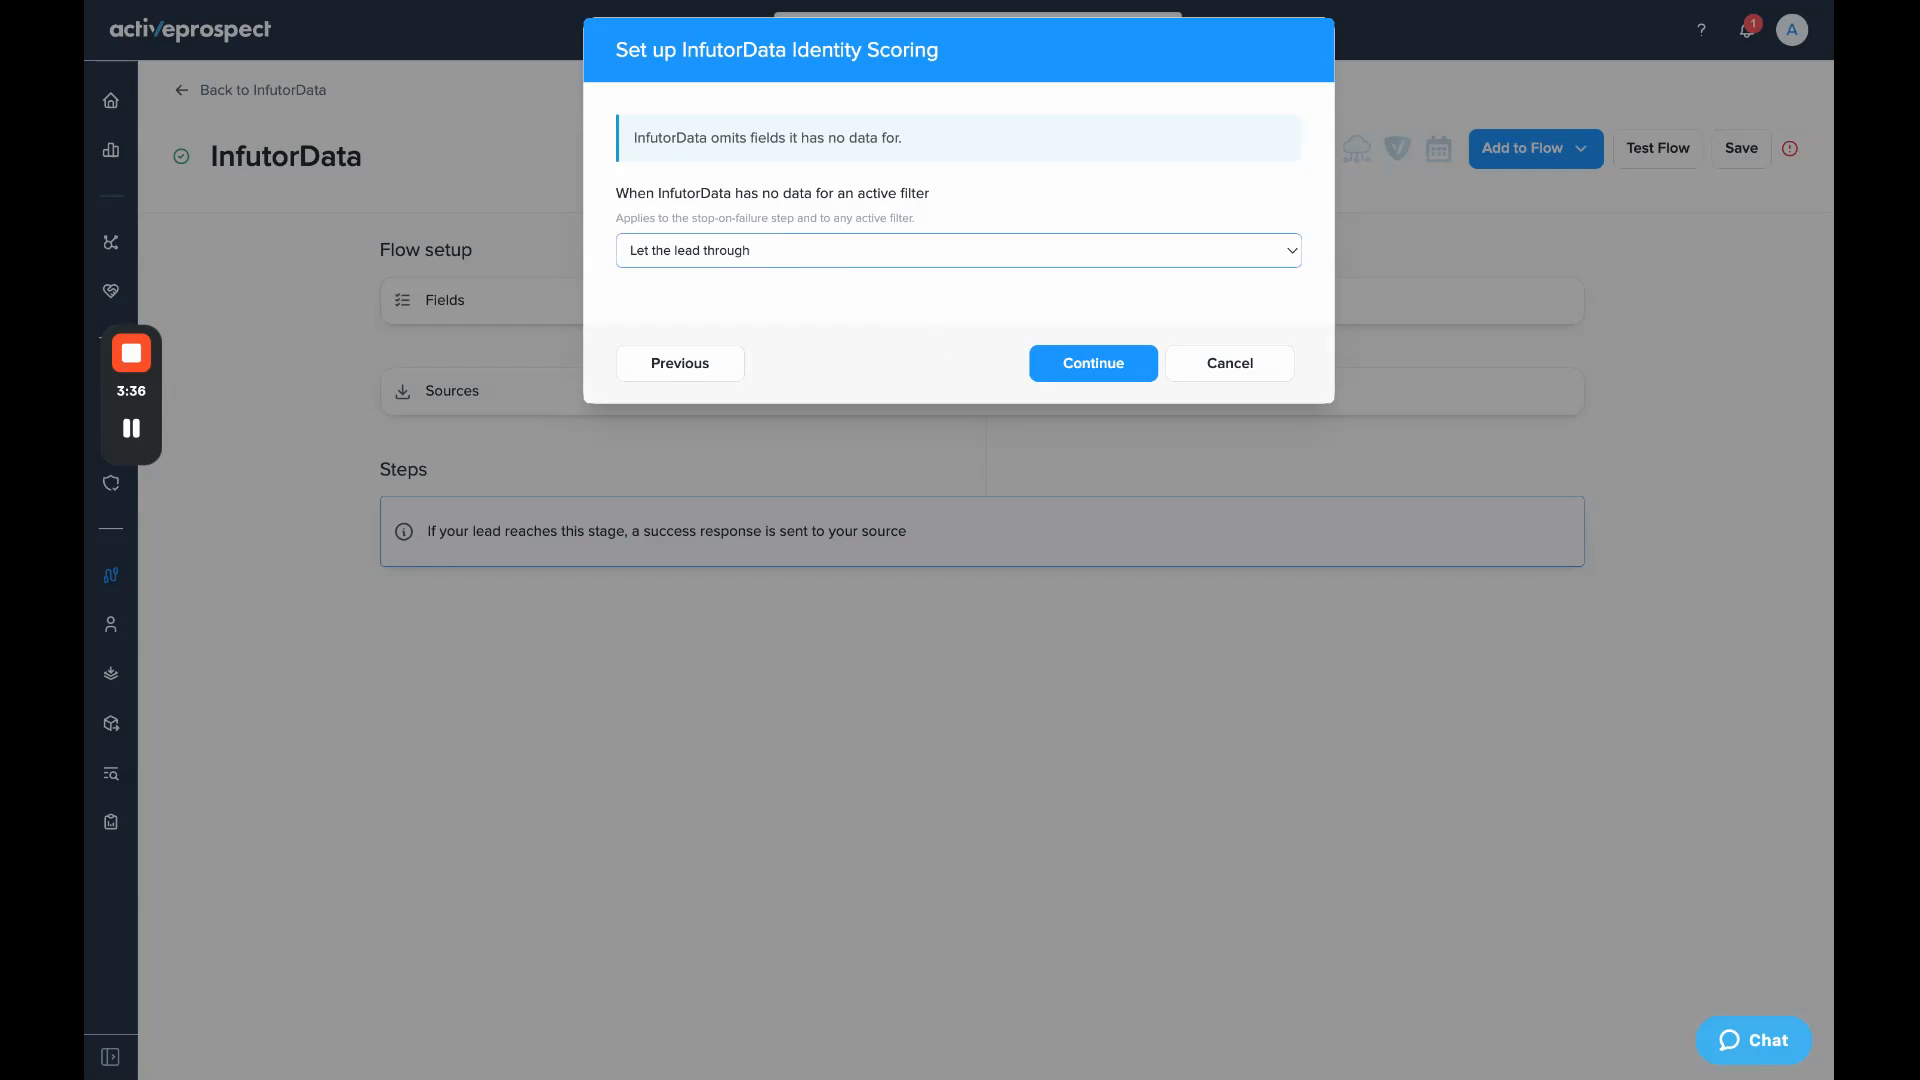
Task: Expand sidebar using bottom panel toggle icon
Action: (111, 1057)
